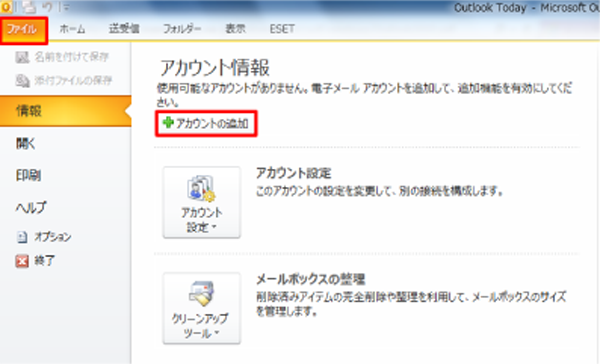Viewport: 600px width, 364px height.
Task: Click the アカウント設定 heading text
Action: (x=293, y=173)
